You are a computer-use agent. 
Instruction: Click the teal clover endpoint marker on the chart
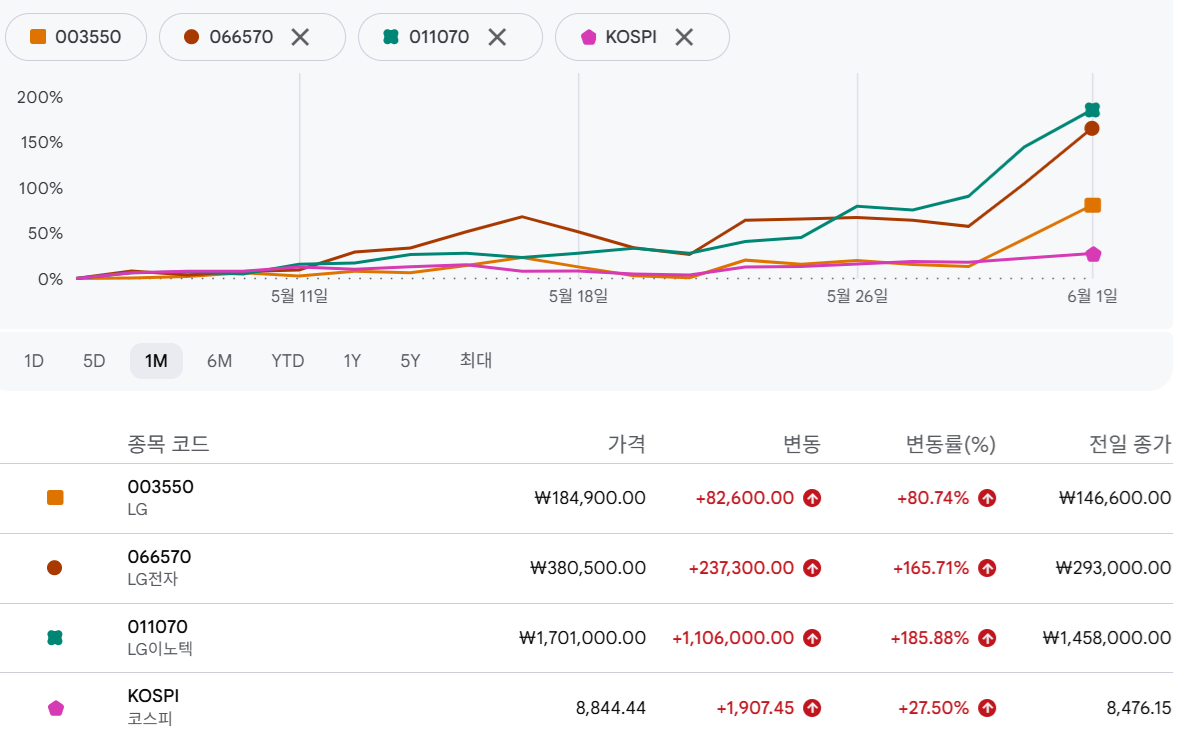1092,110
